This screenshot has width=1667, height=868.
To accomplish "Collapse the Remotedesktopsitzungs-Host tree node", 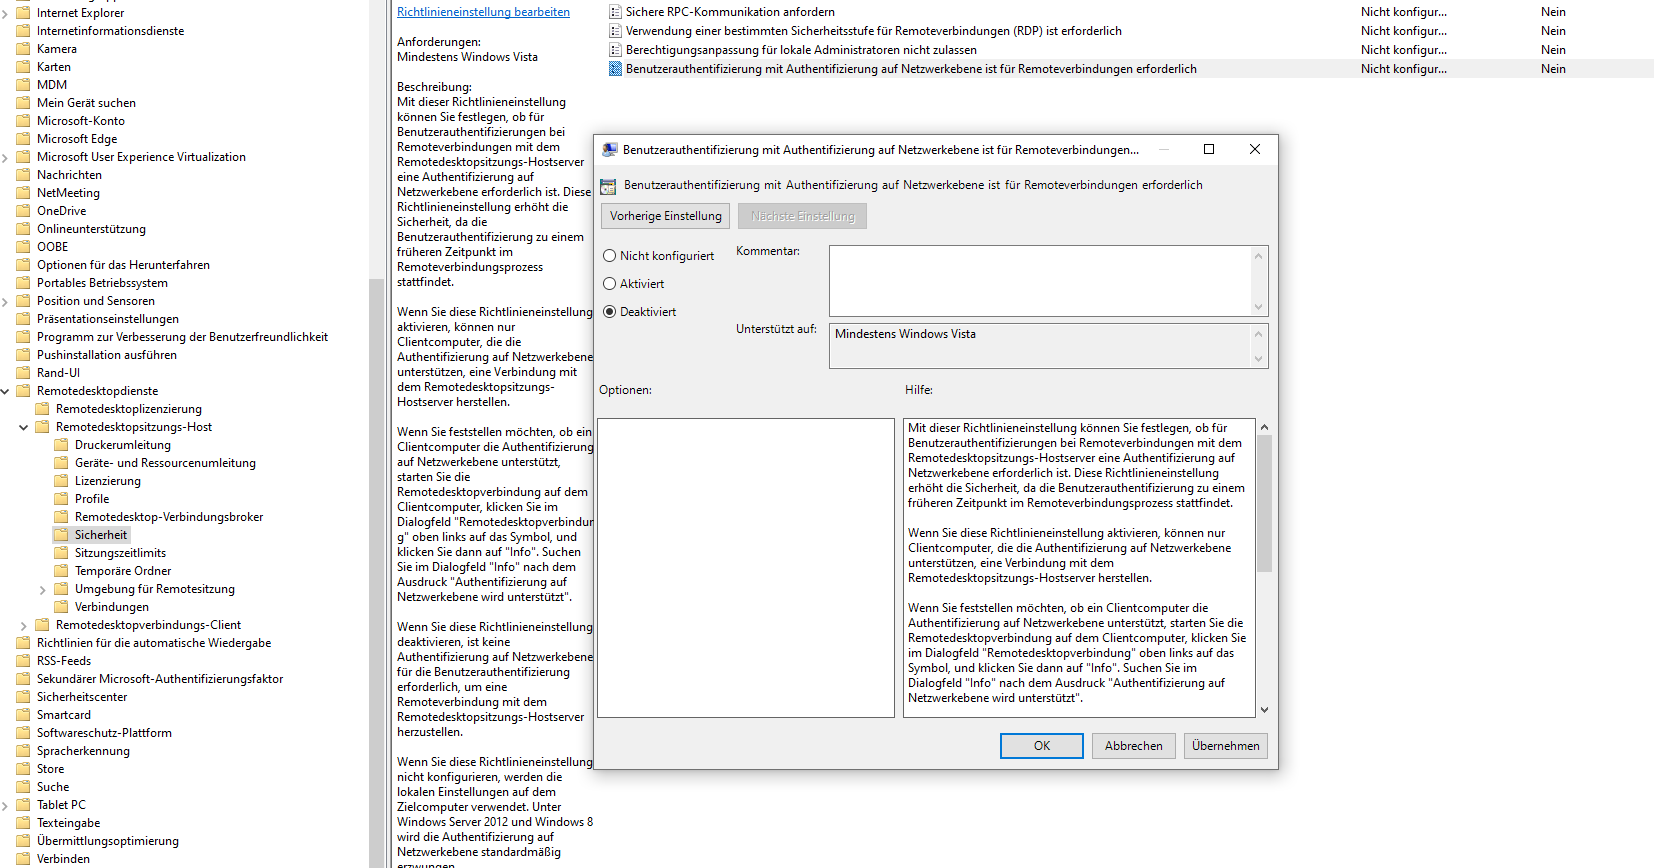I will click(23, 427).
